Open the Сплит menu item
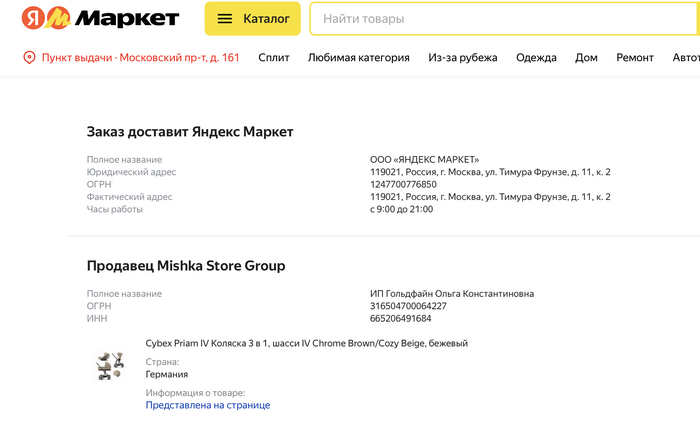The width and height of the screenshot is (700, 434). point(274,58)
